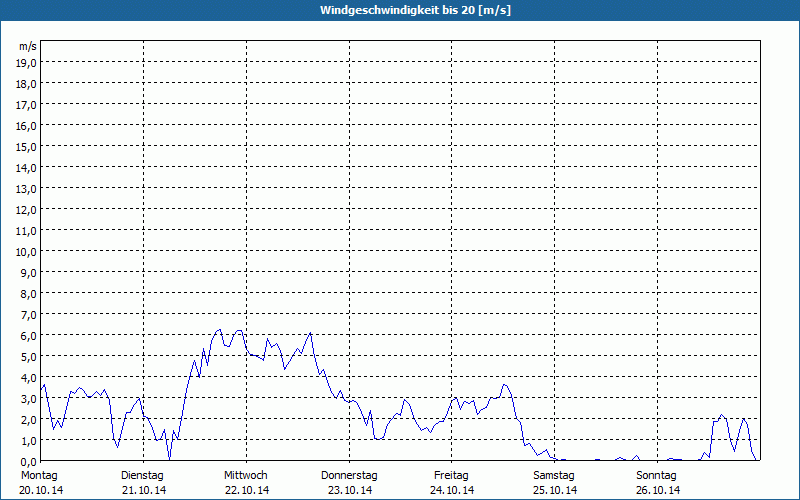Select the 17,0 y-axis label
The width and height of the screenshot is (800, 500).
click(x=27, y=105)
